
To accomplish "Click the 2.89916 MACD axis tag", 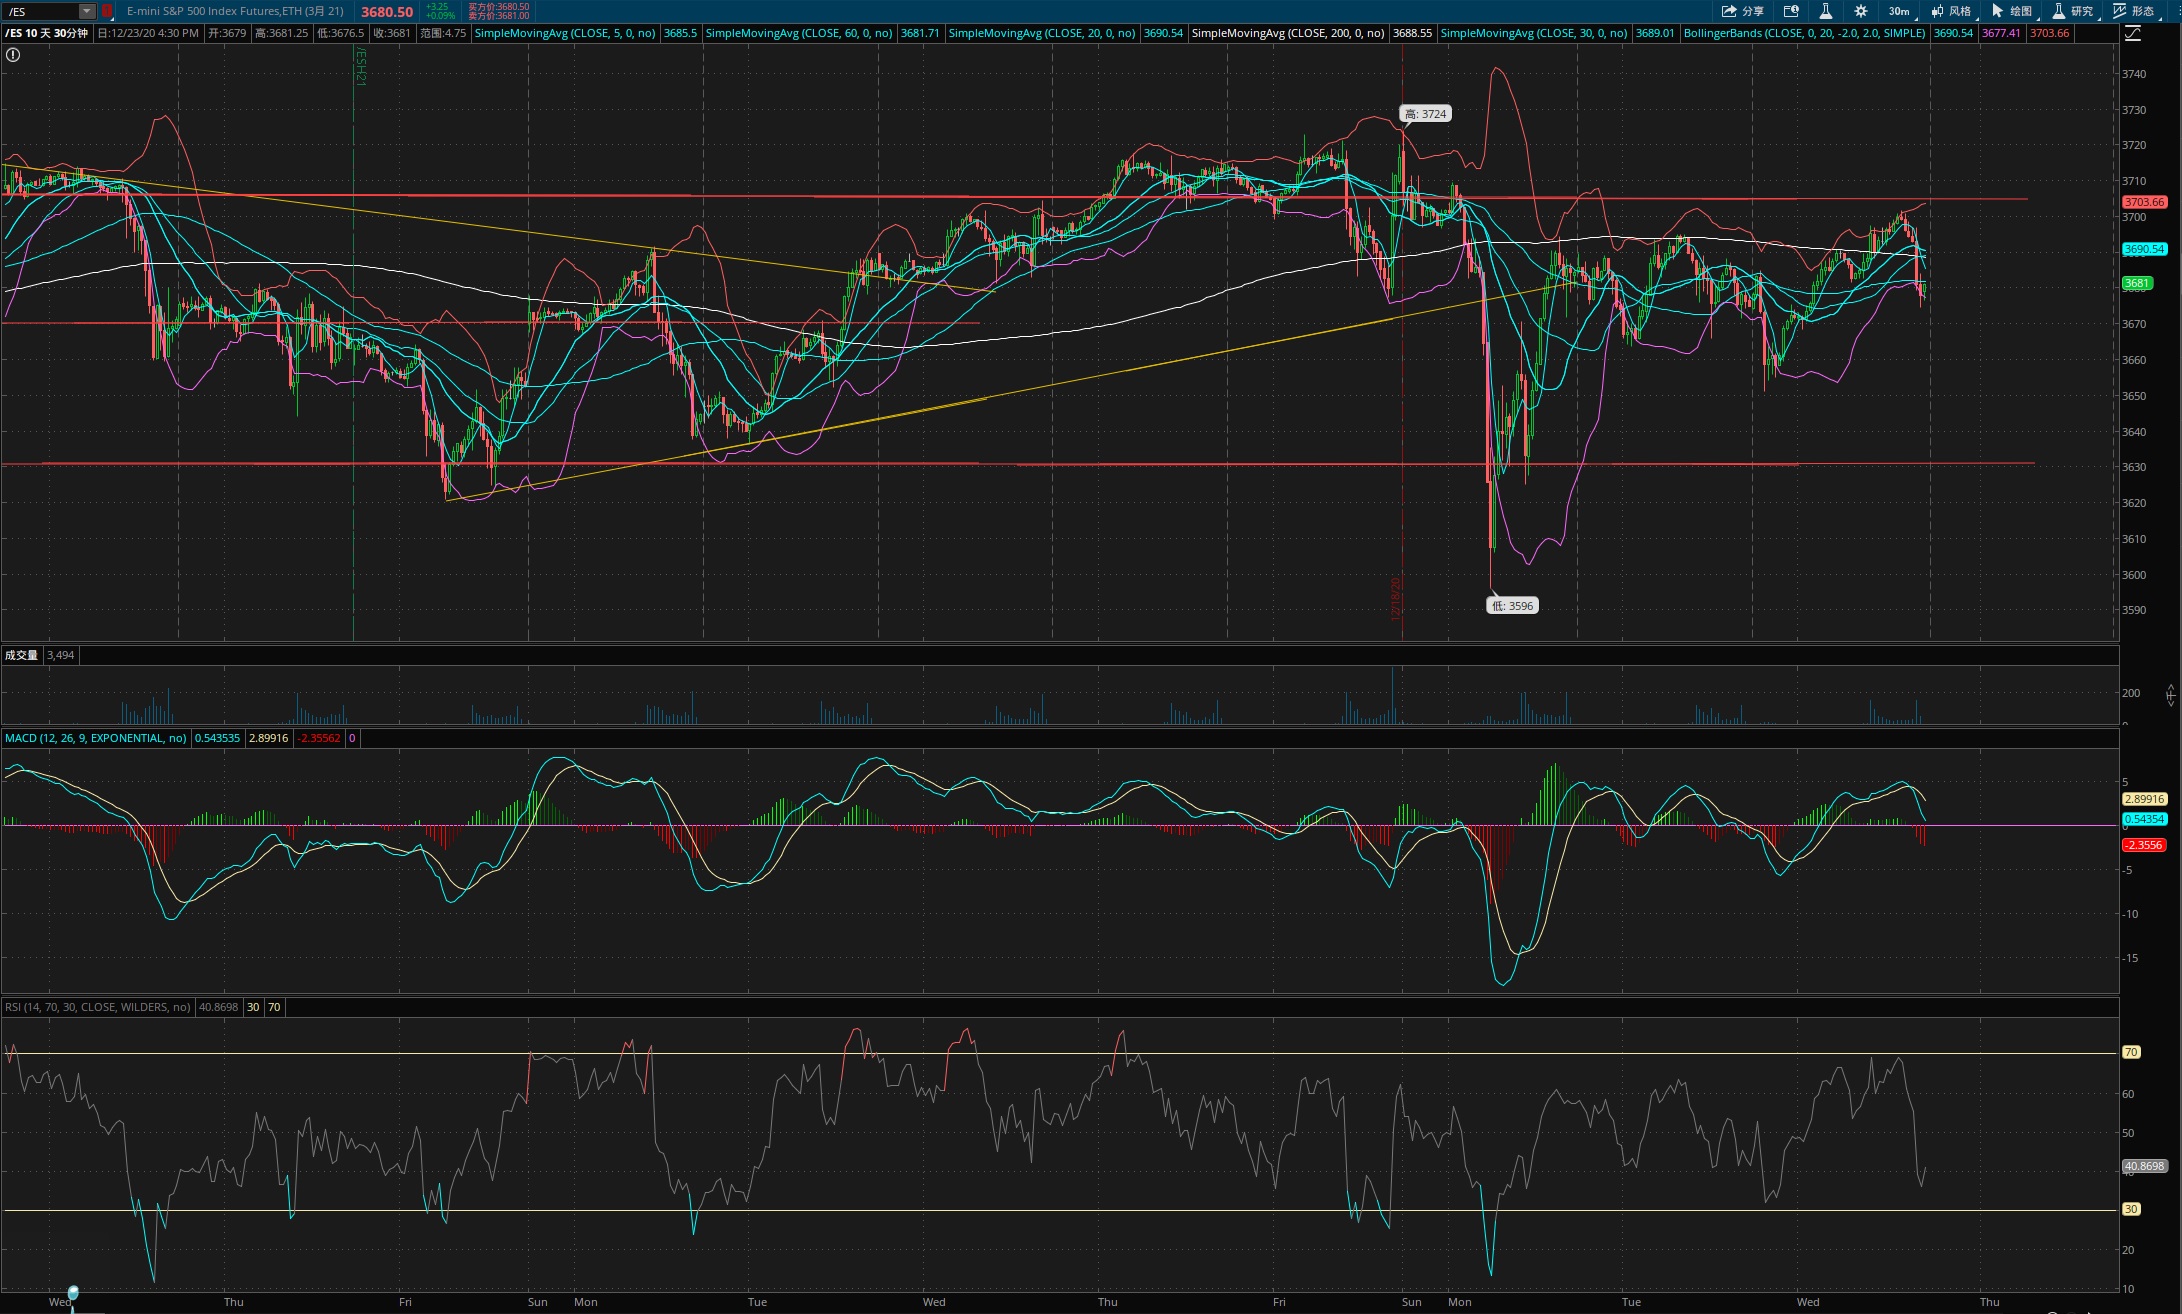I will tap(2144, 799).
